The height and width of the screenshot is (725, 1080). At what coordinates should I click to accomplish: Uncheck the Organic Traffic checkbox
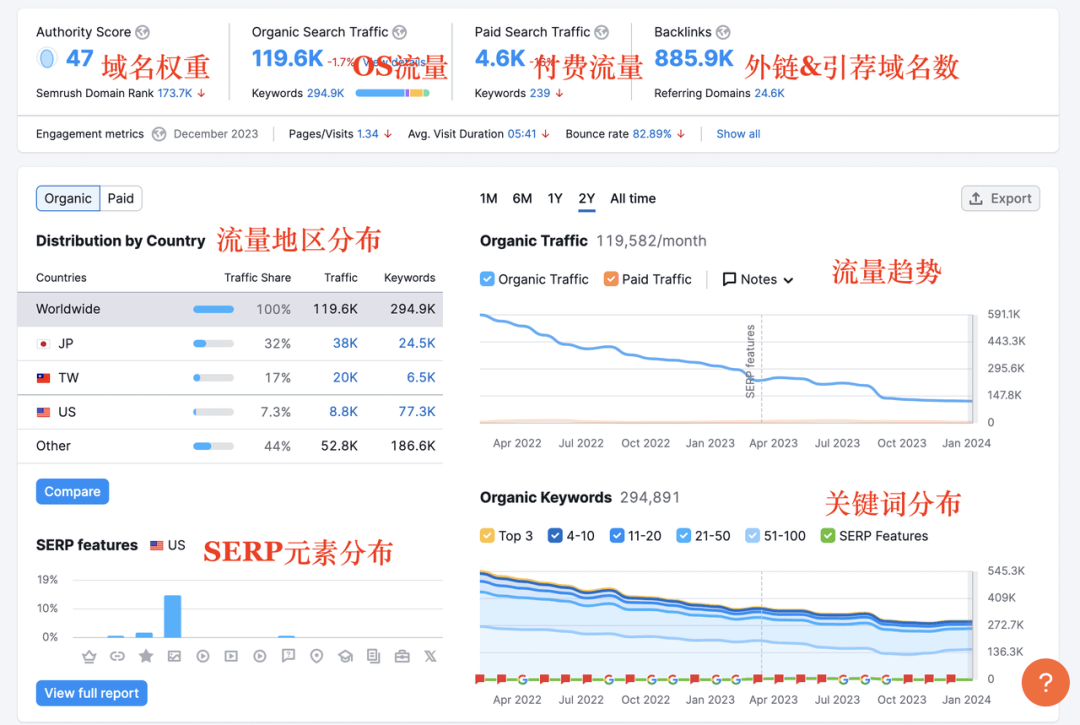tap(488, 279)
